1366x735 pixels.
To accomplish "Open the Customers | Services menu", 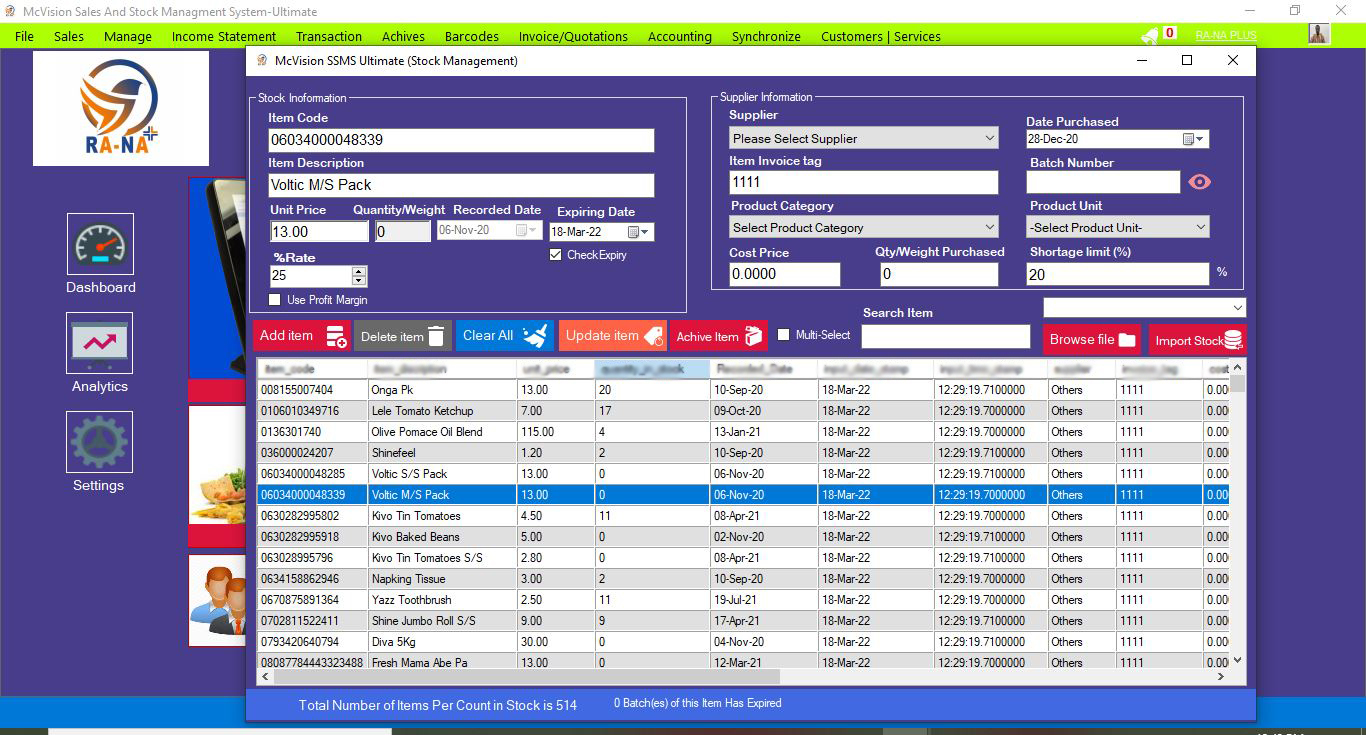I will click(x=881, y=36).
